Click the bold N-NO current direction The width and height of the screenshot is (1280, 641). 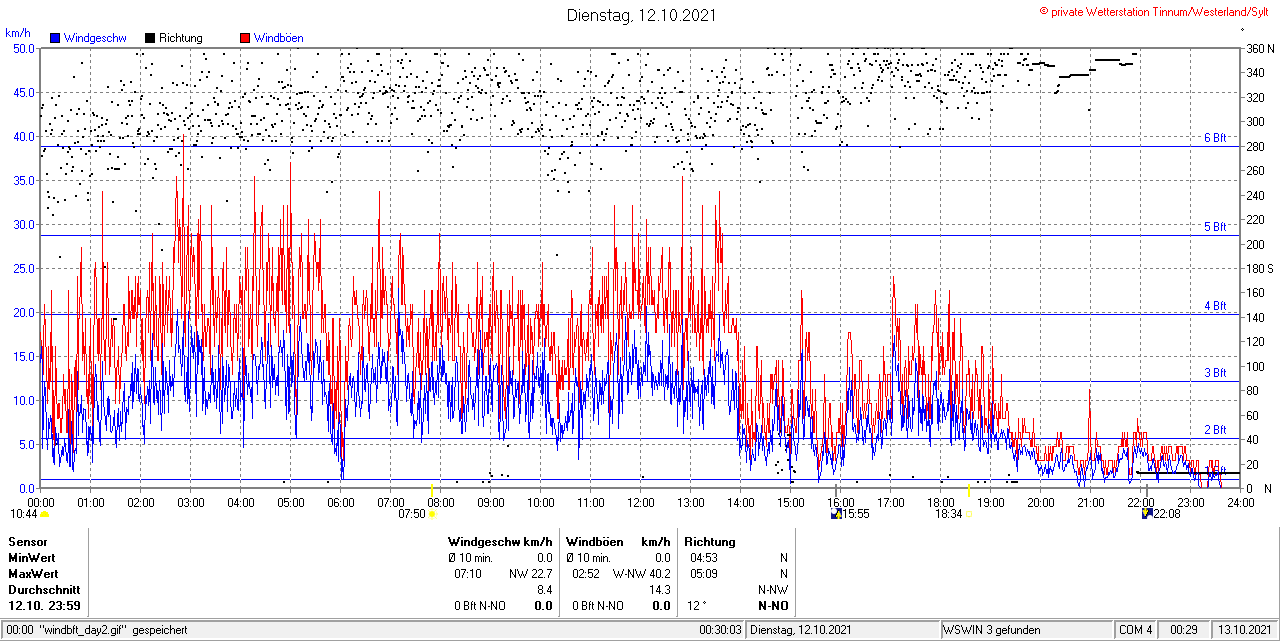pos(773,606)
